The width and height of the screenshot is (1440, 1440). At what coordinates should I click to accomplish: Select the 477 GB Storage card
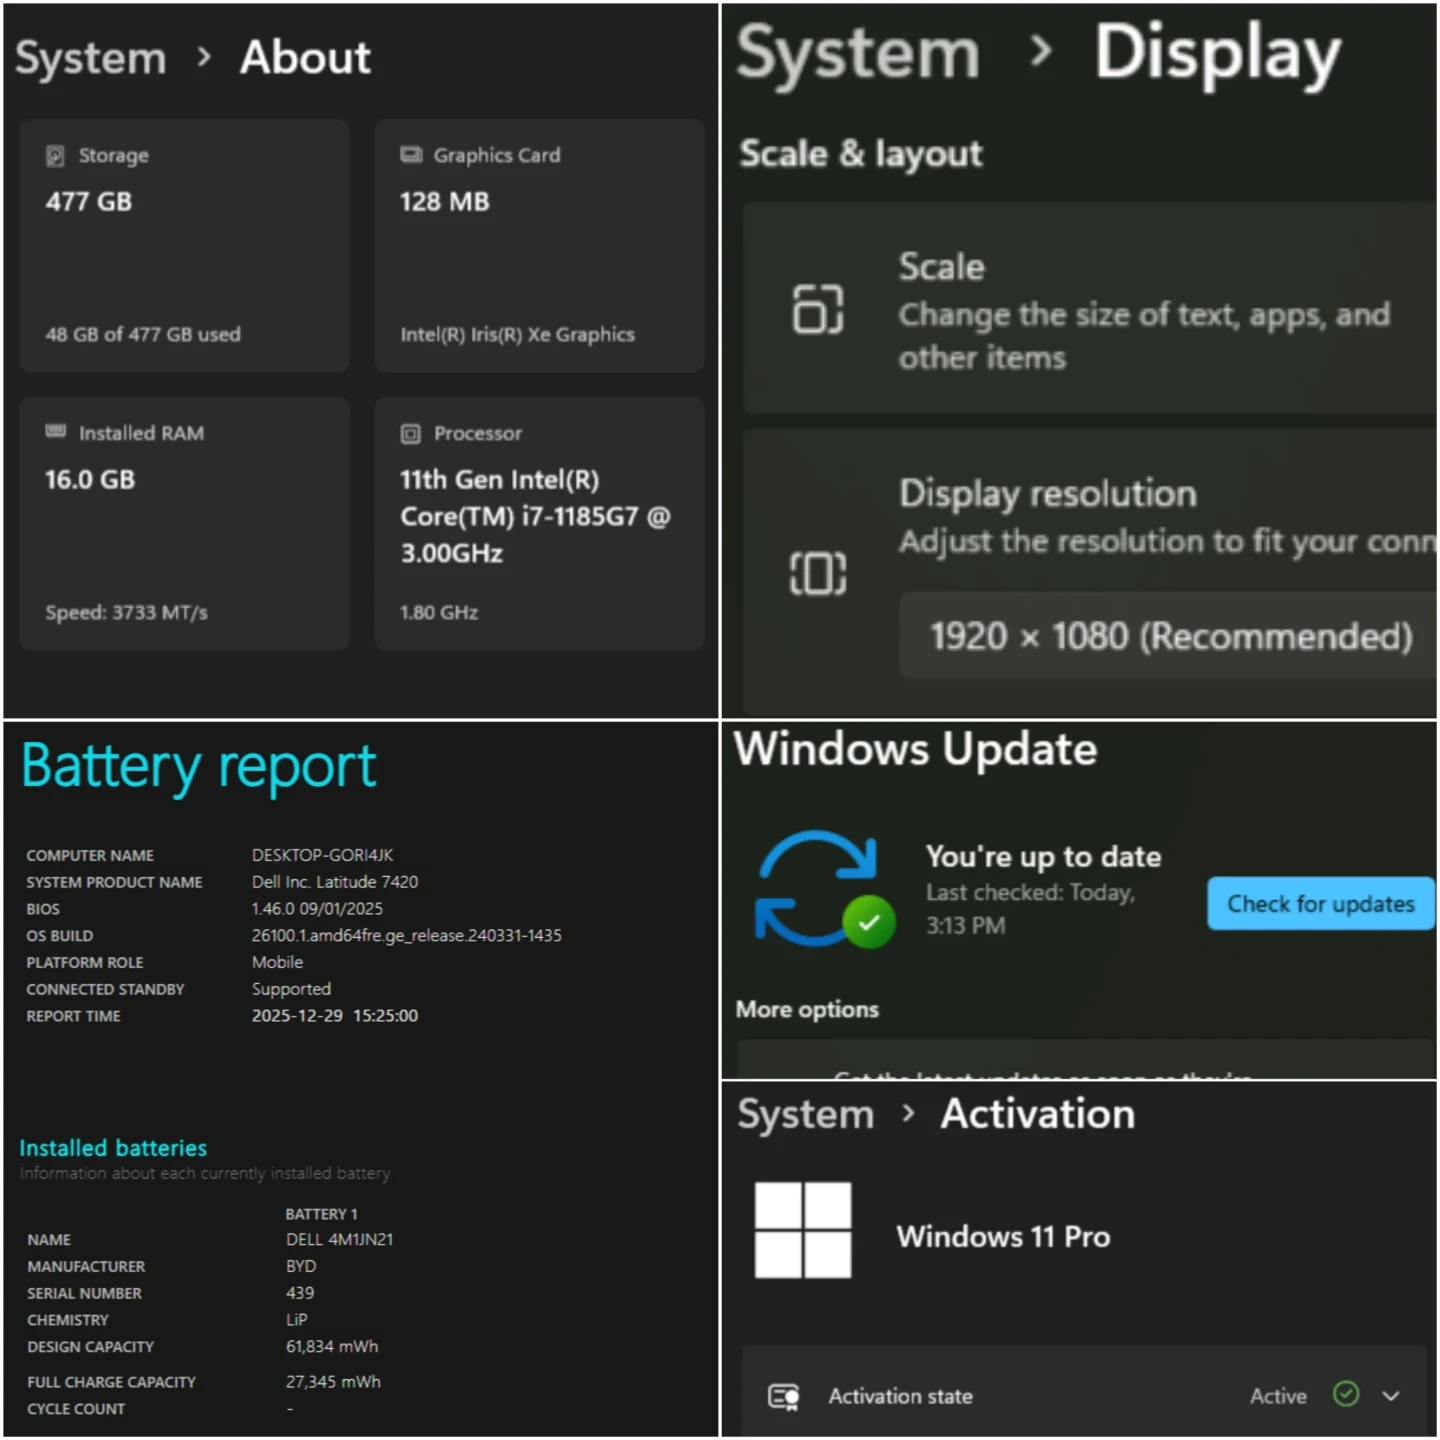pos(184,245)
